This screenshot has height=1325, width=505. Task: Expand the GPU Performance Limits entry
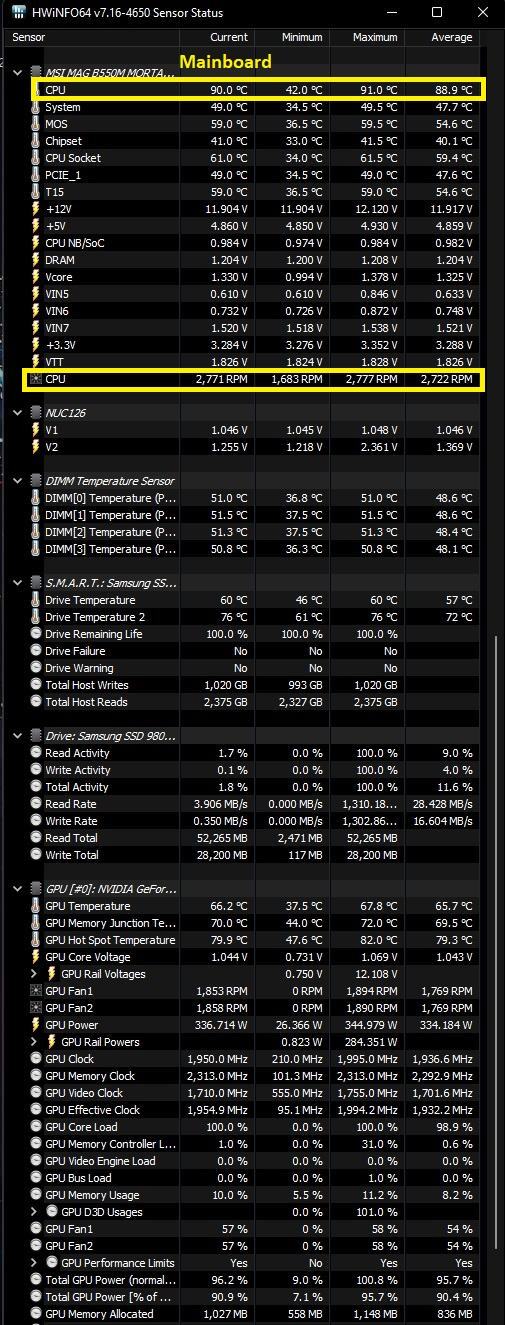36,1263
